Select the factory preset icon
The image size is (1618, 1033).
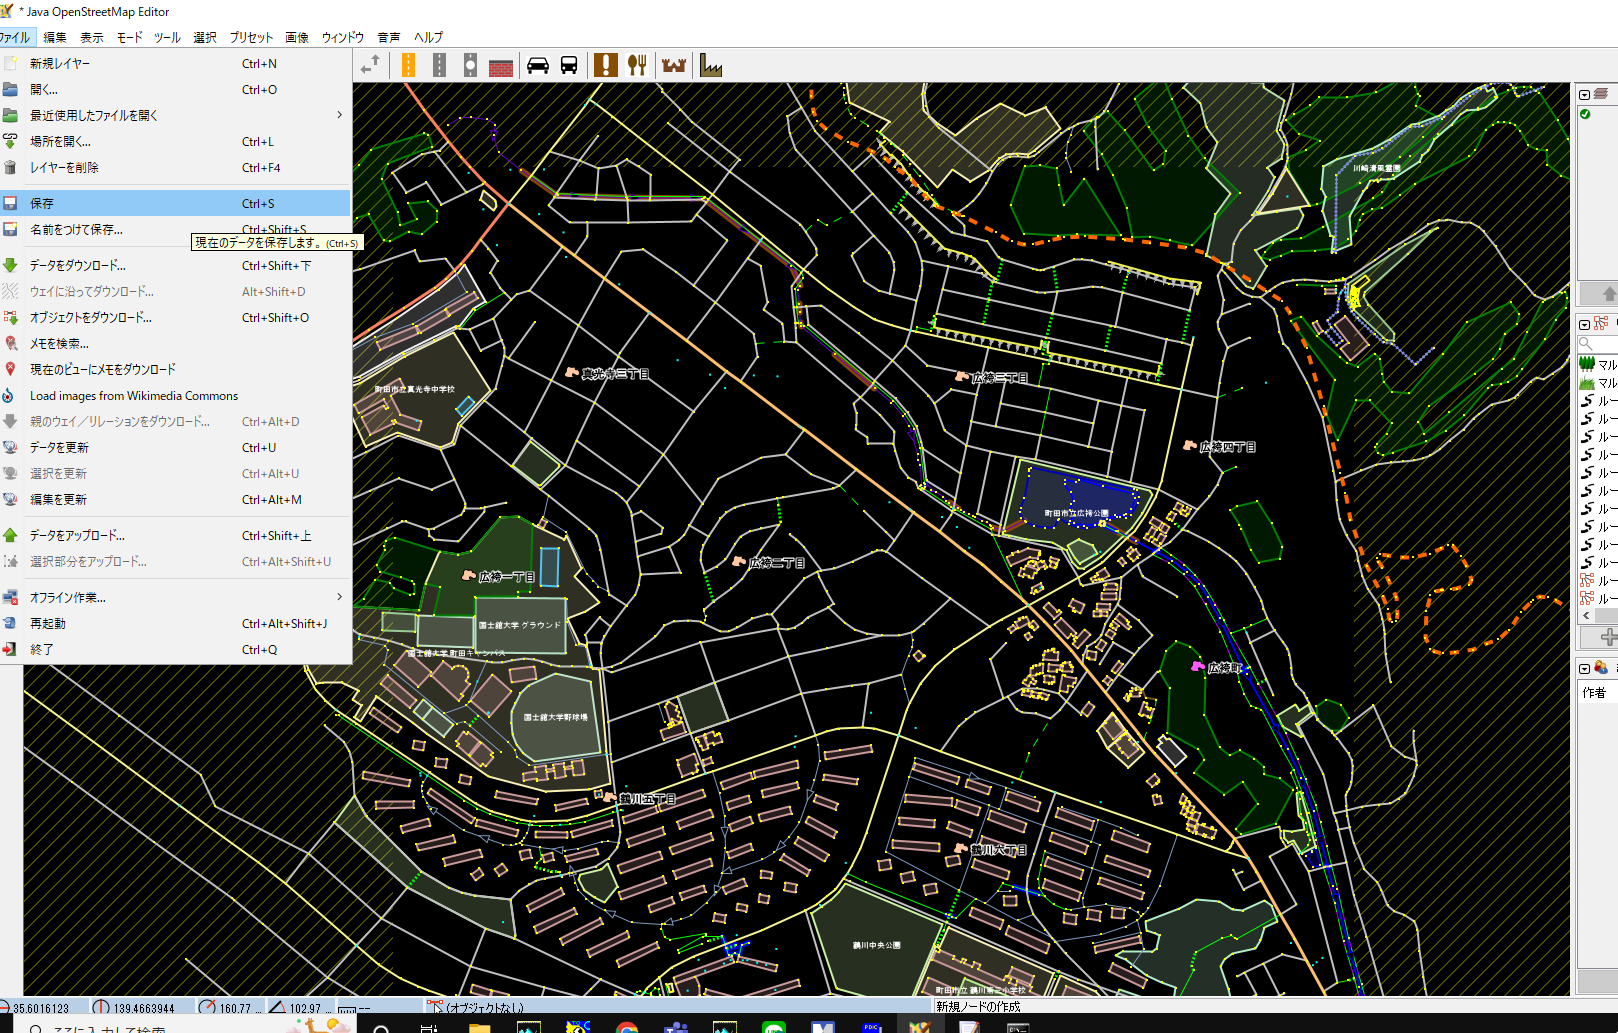[x=711, y=66]
